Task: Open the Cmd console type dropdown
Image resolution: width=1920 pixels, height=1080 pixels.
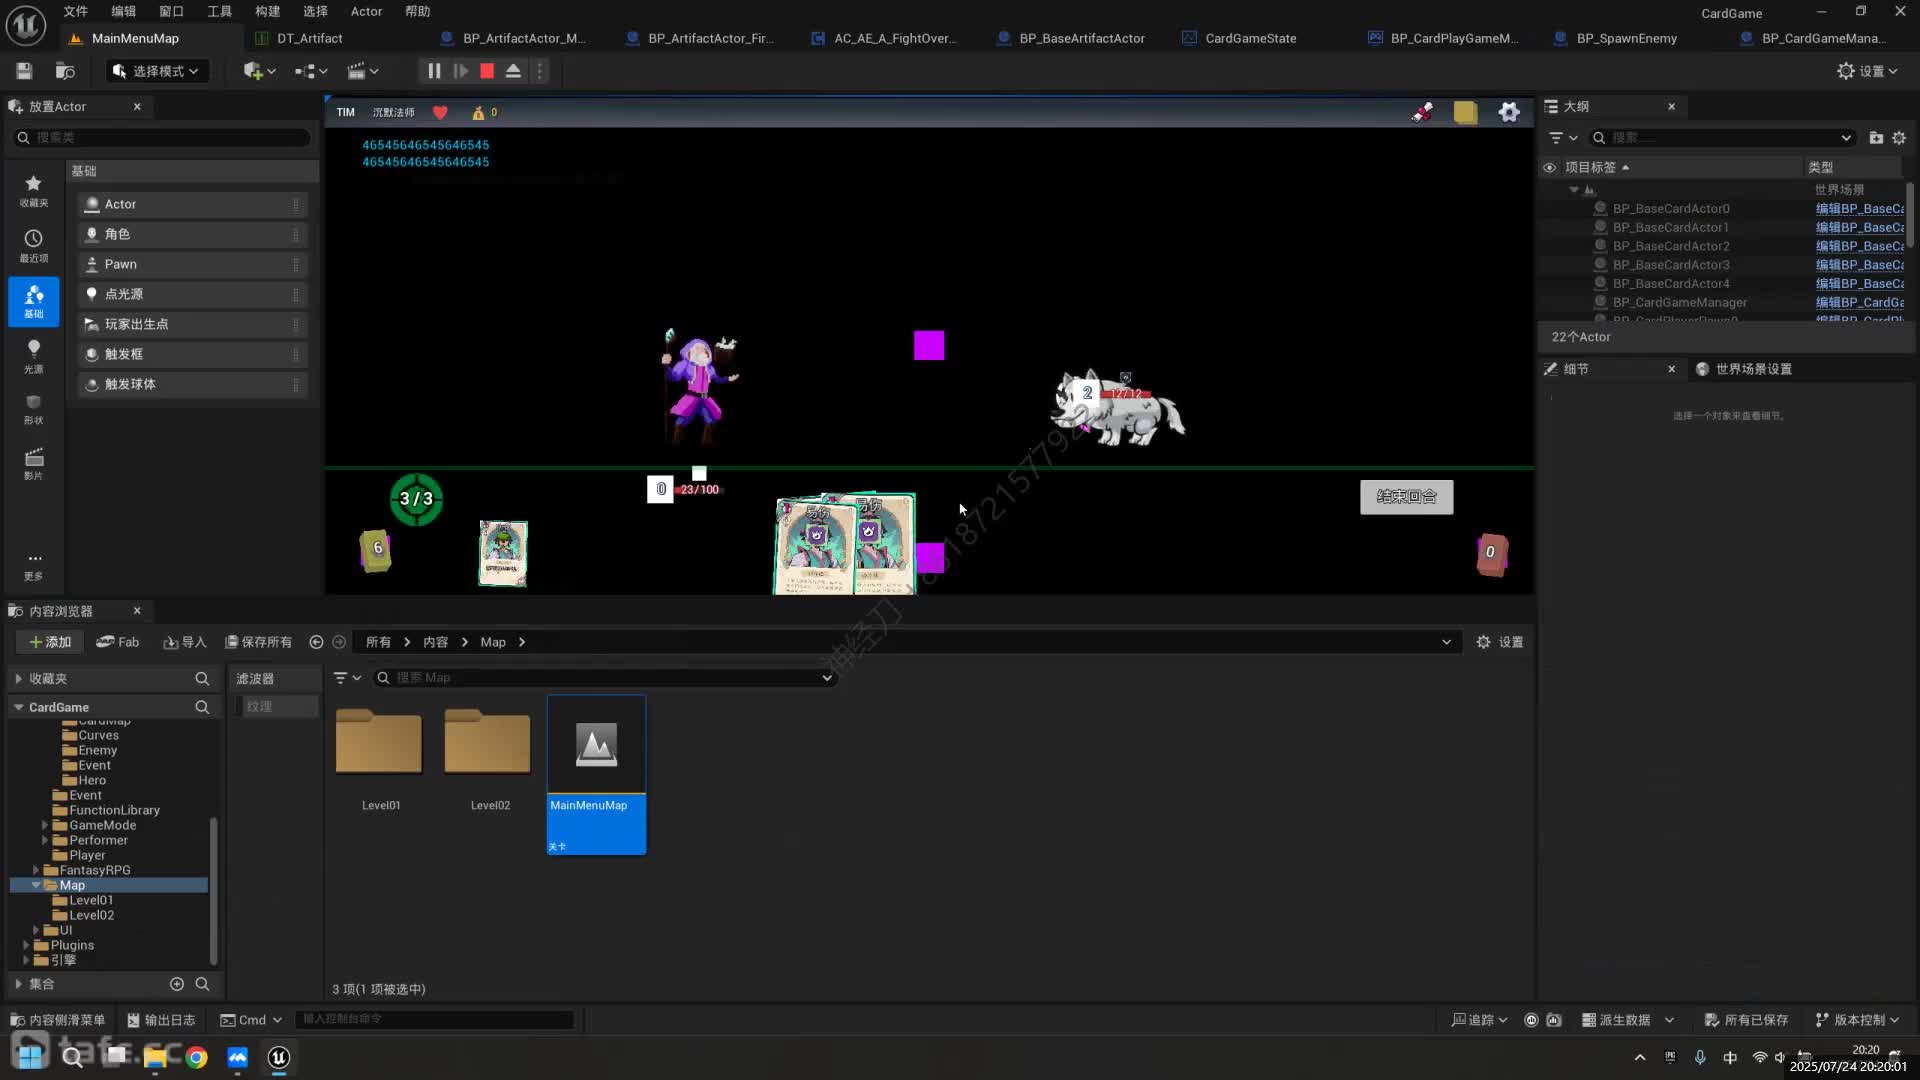Action: 251,1020
